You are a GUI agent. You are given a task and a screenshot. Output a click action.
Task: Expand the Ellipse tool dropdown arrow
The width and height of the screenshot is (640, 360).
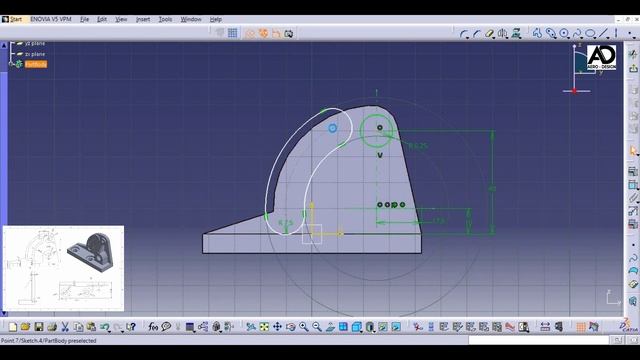596,38
